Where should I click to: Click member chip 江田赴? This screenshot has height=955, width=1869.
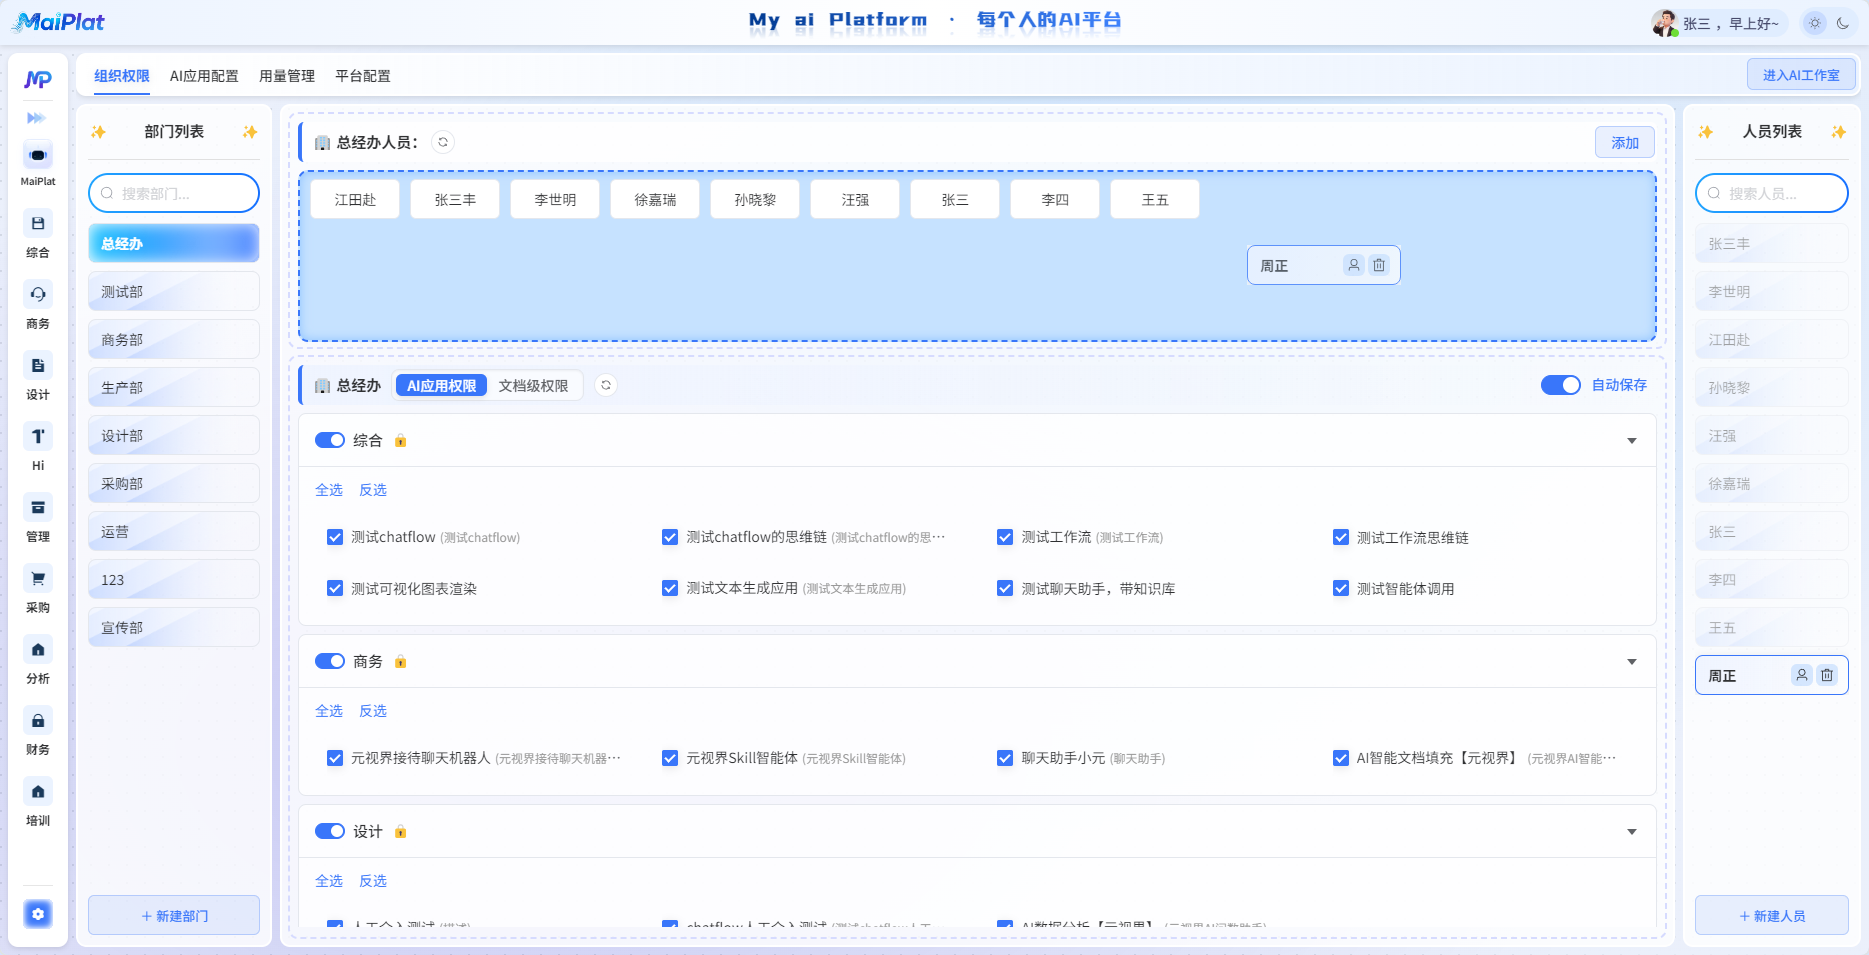click(355, 199)
